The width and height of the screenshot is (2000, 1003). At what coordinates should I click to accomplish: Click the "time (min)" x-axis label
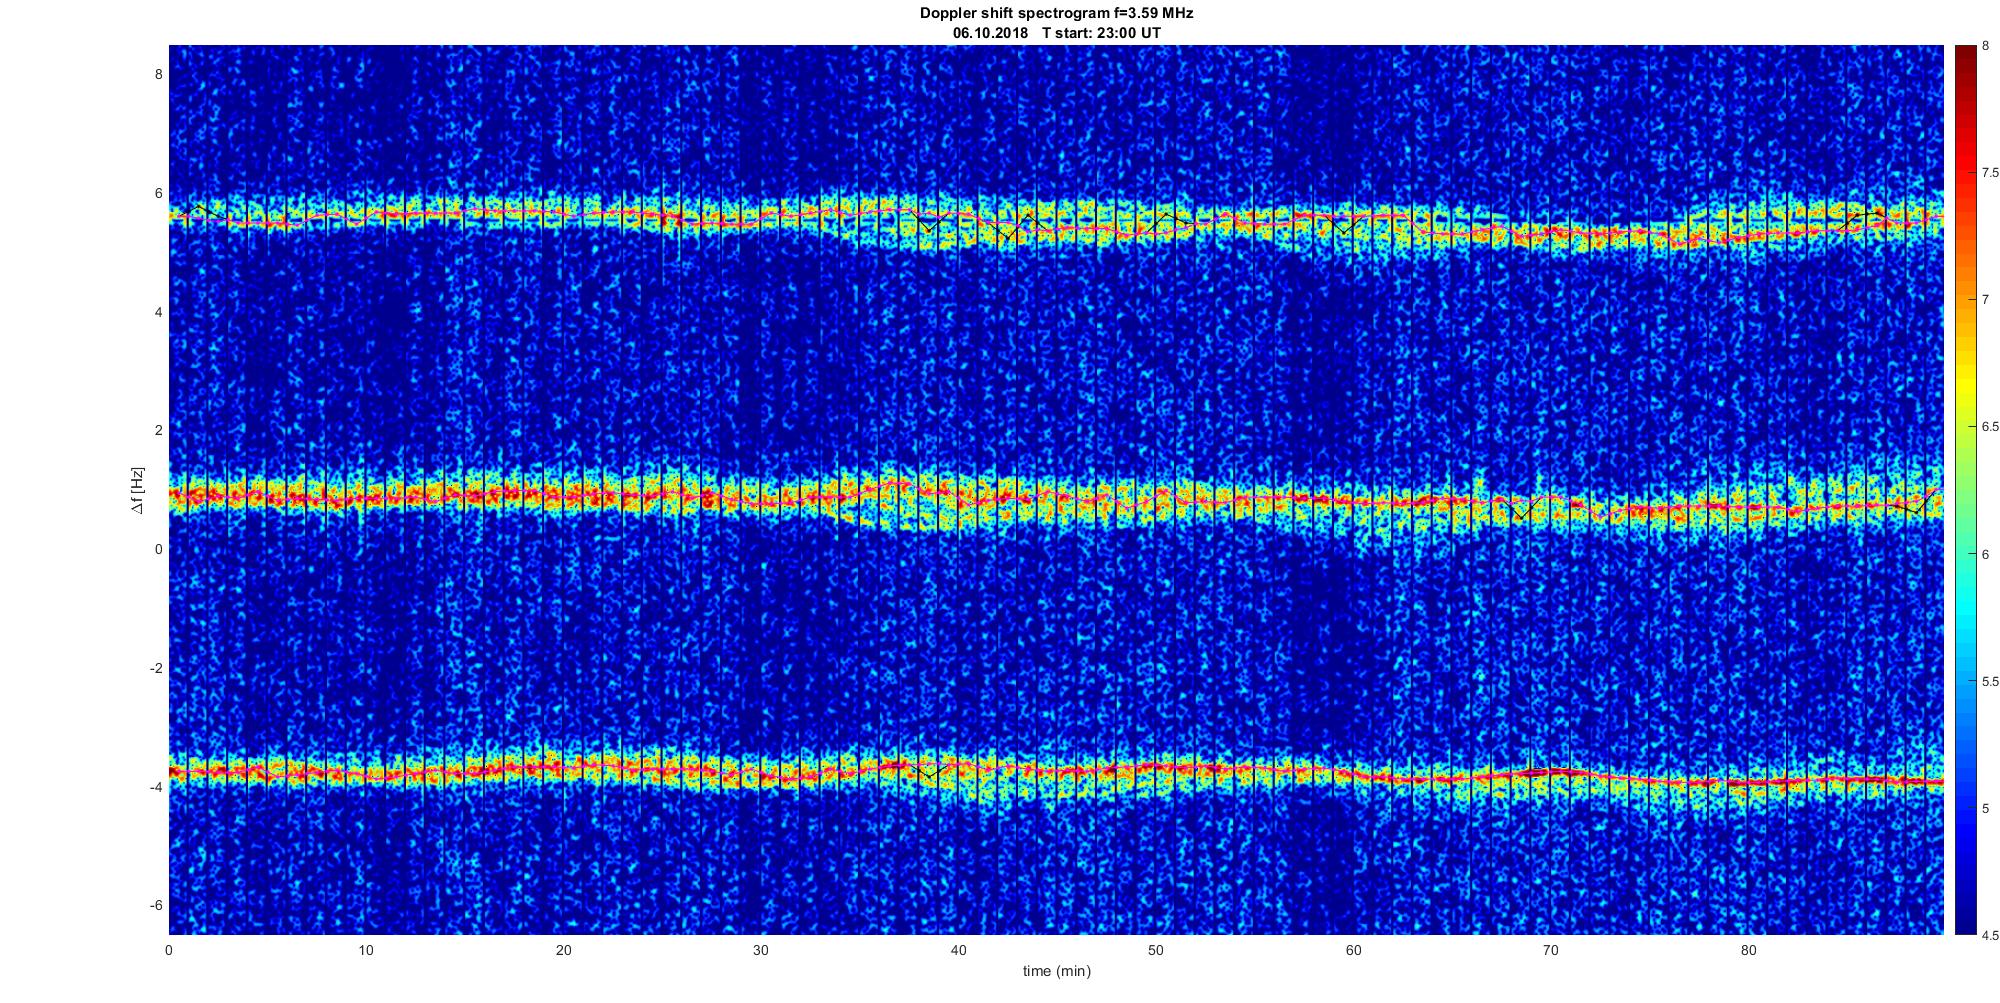tap(1056, 971)
